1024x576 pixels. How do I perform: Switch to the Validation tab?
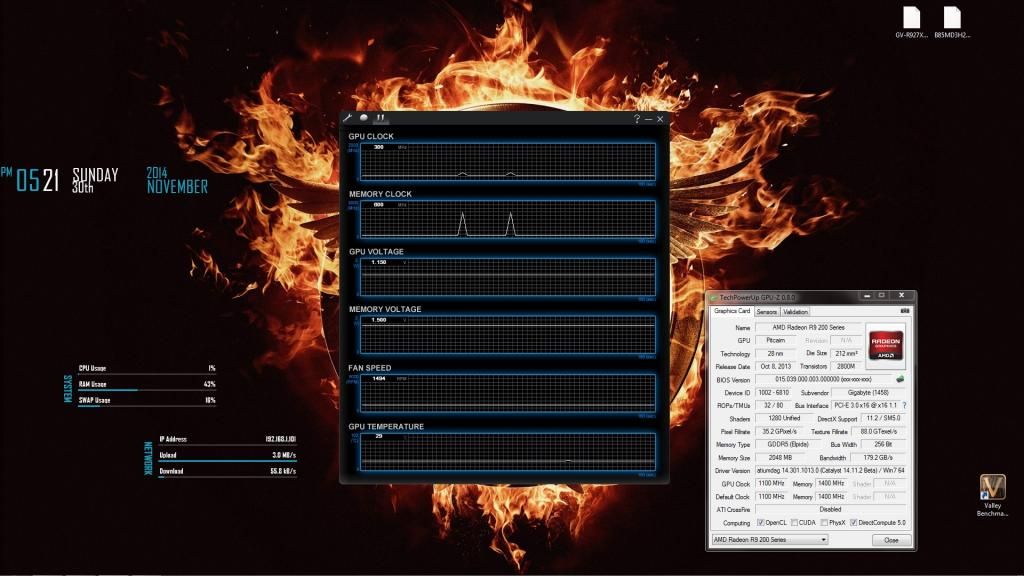(x=795, y=311)
